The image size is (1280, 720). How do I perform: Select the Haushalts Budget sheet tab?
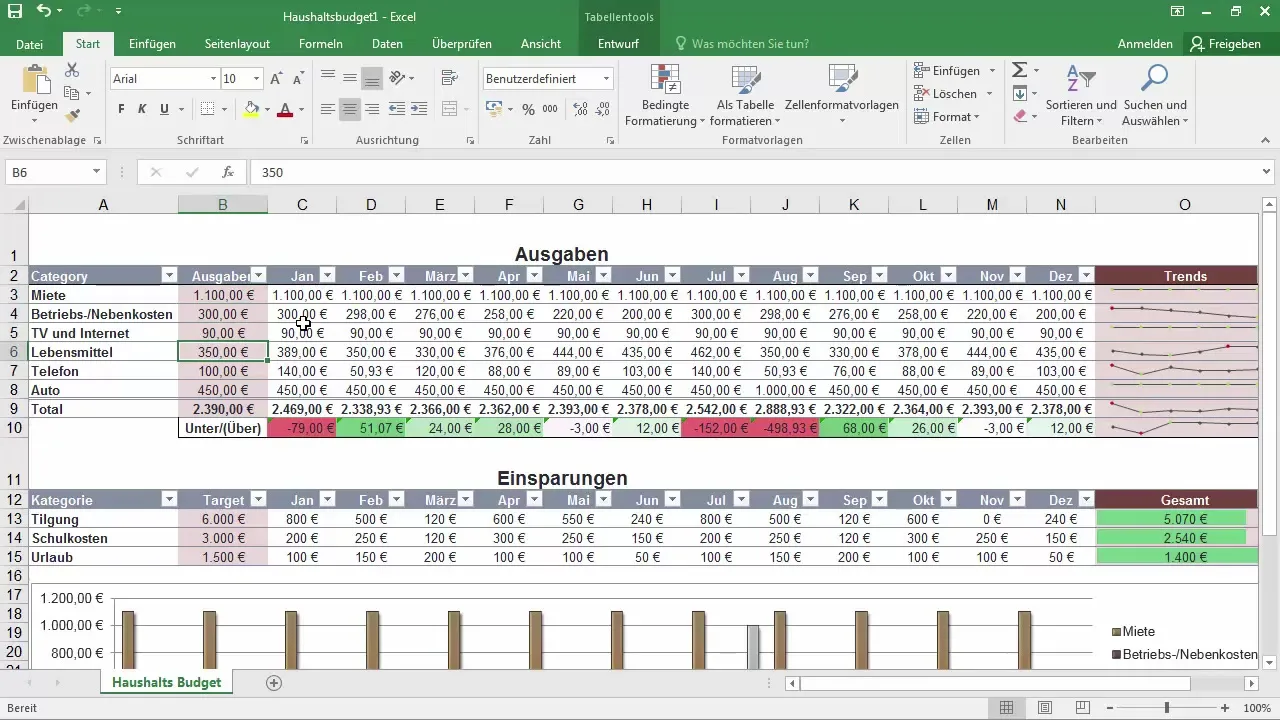pos(167,682)
